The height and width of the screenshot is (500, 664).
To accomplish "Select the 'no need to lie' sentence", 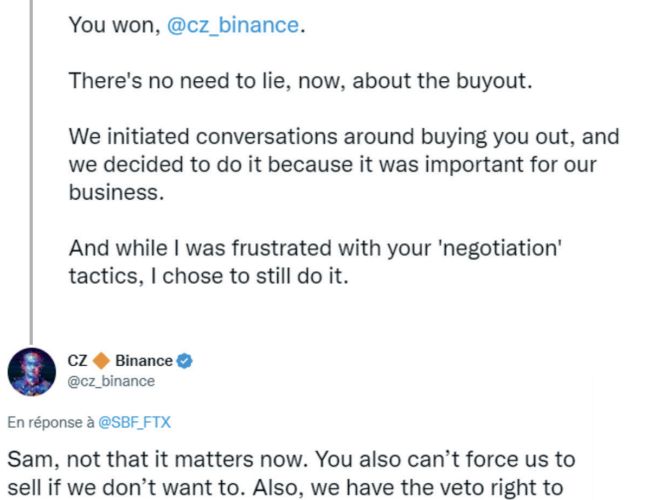I will pyautogui.click(x=301, y=80).
